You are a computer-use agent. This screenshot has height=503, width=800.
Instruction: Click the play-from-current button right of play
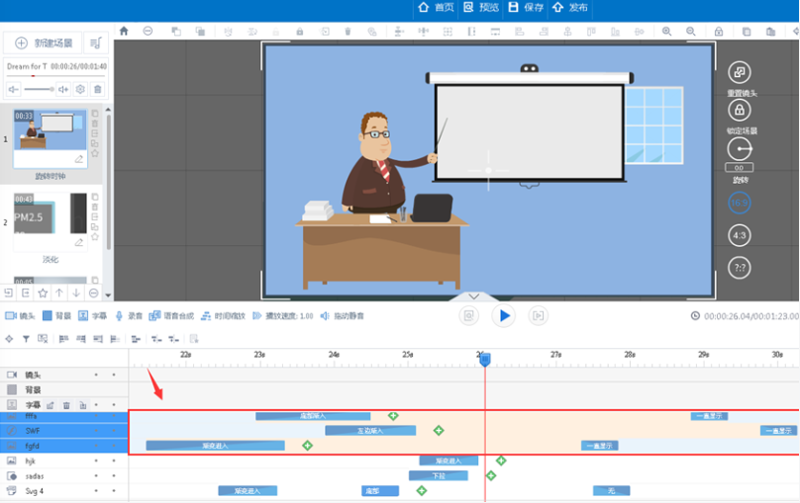tap(538, 316)
